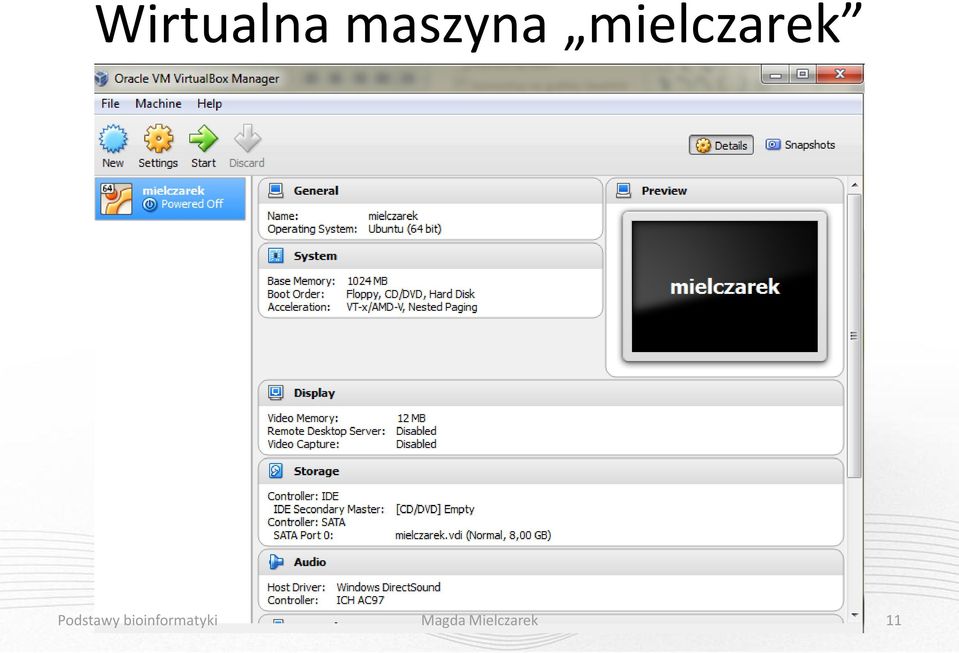Click the 'Controller: SATA' line

[306, 522]
